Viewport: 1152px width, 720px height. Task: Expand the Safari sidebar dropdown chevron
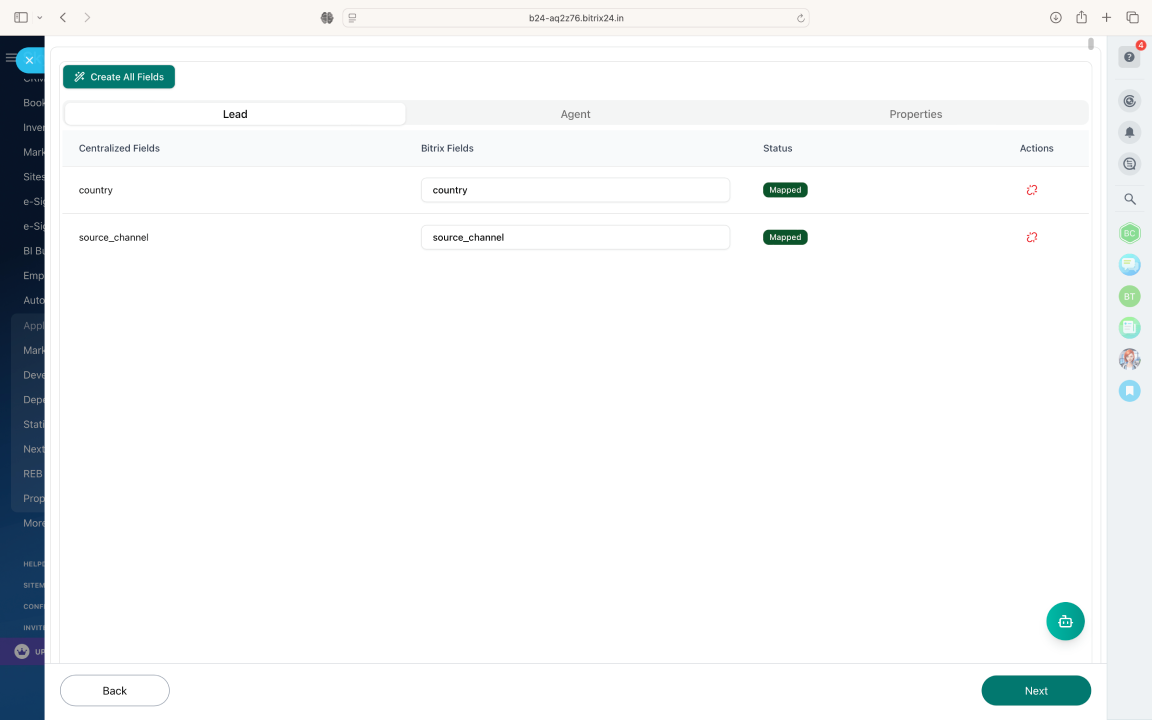pyautogui.click(x=39, y=18)
